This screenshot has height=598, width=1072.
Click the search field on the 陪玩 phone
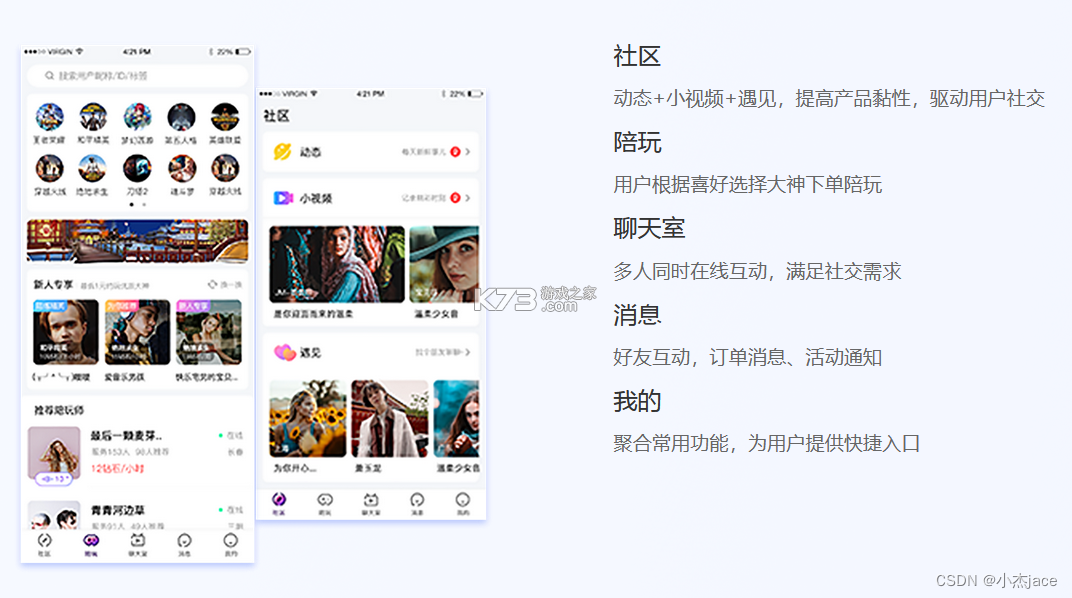tap(137, 76)
